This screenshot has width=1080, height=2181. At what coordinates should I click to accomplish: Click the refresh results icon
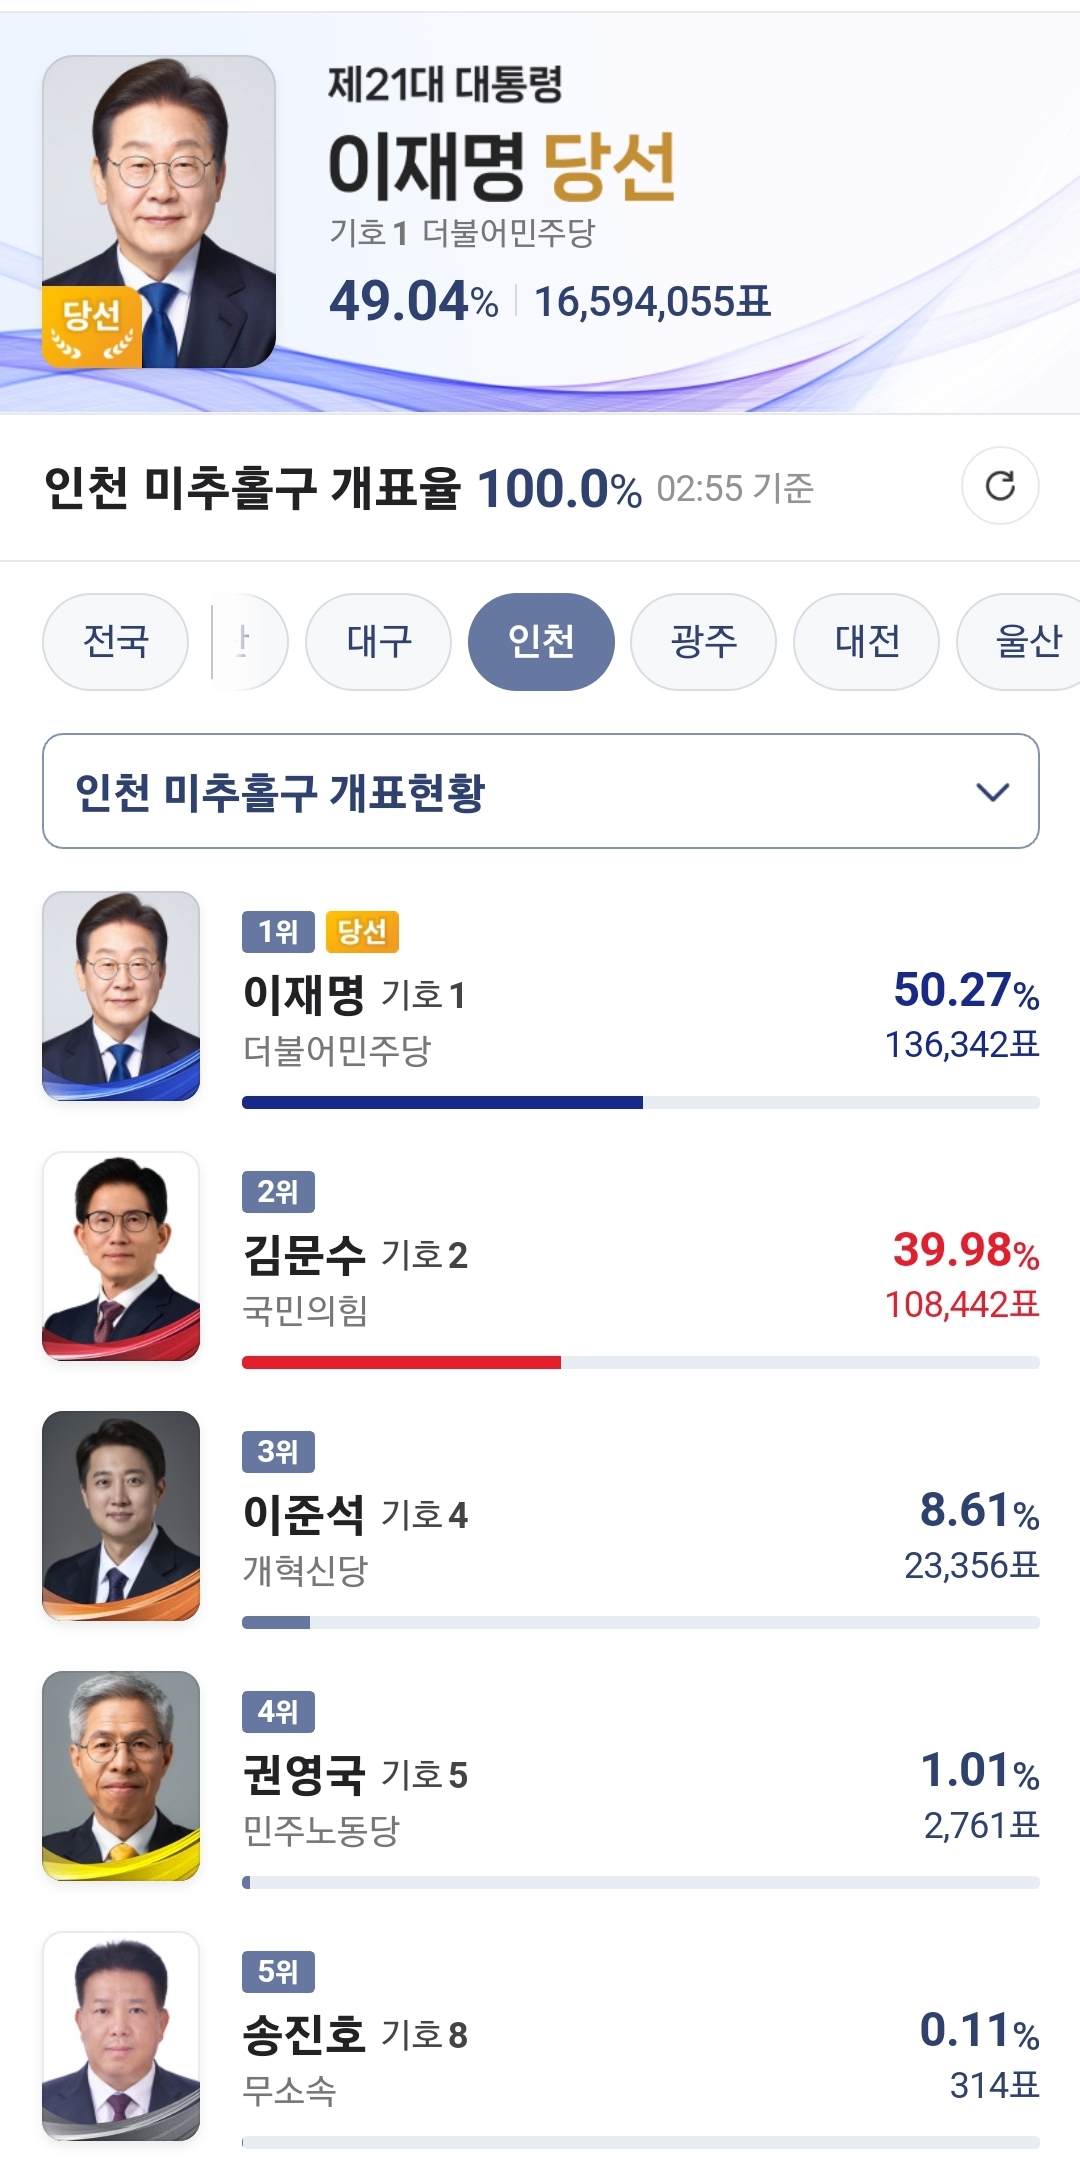(x=1000, y=486)
